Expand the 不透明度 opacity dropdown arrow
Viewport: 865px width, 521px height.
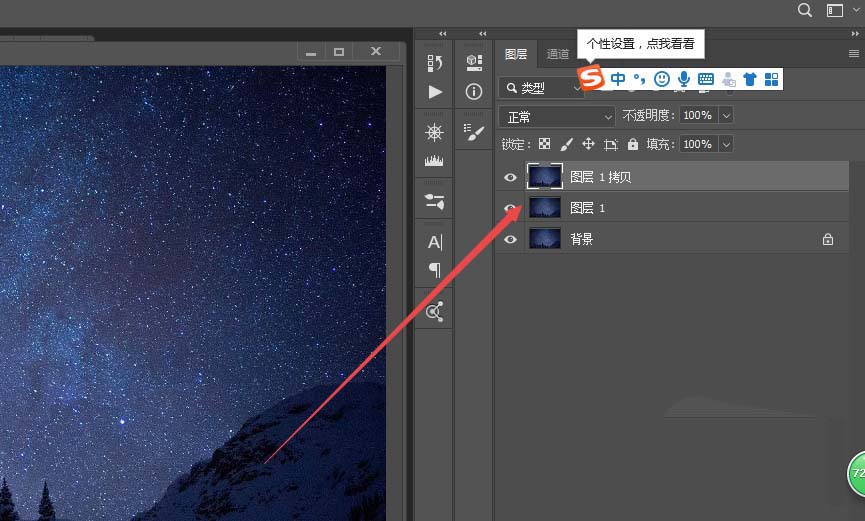(x=726, y=115)
